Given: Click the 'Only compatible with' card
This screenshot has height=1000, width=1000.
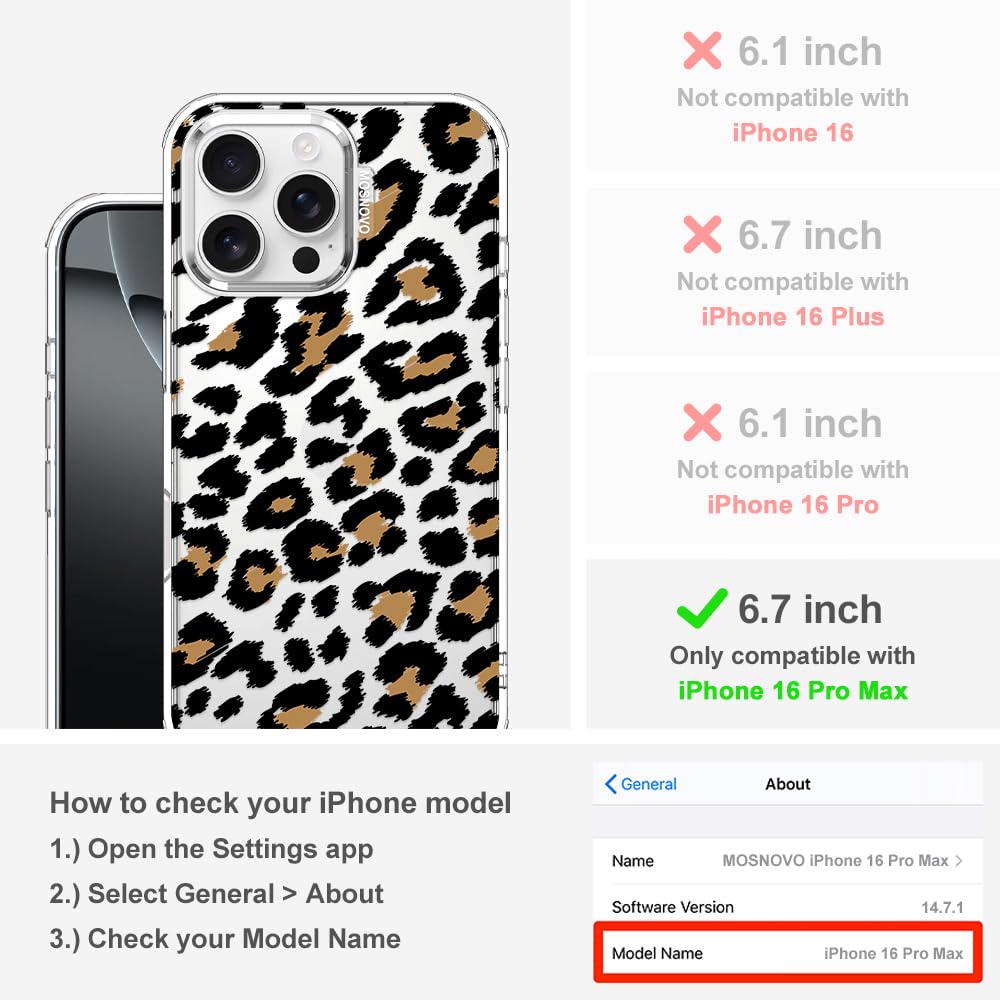Looking at the screenshot, I should point(793,644).
